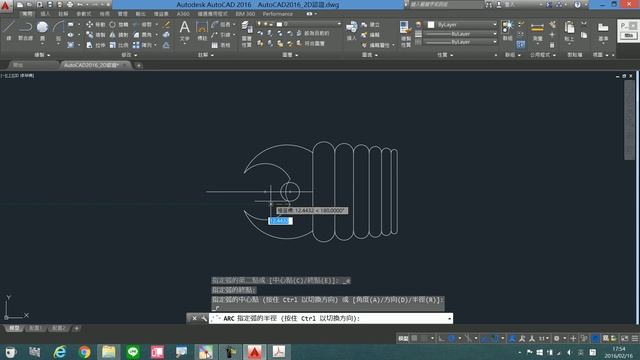
Task: Toggle the Model space button in status bar
Action: tap(403, 338)
